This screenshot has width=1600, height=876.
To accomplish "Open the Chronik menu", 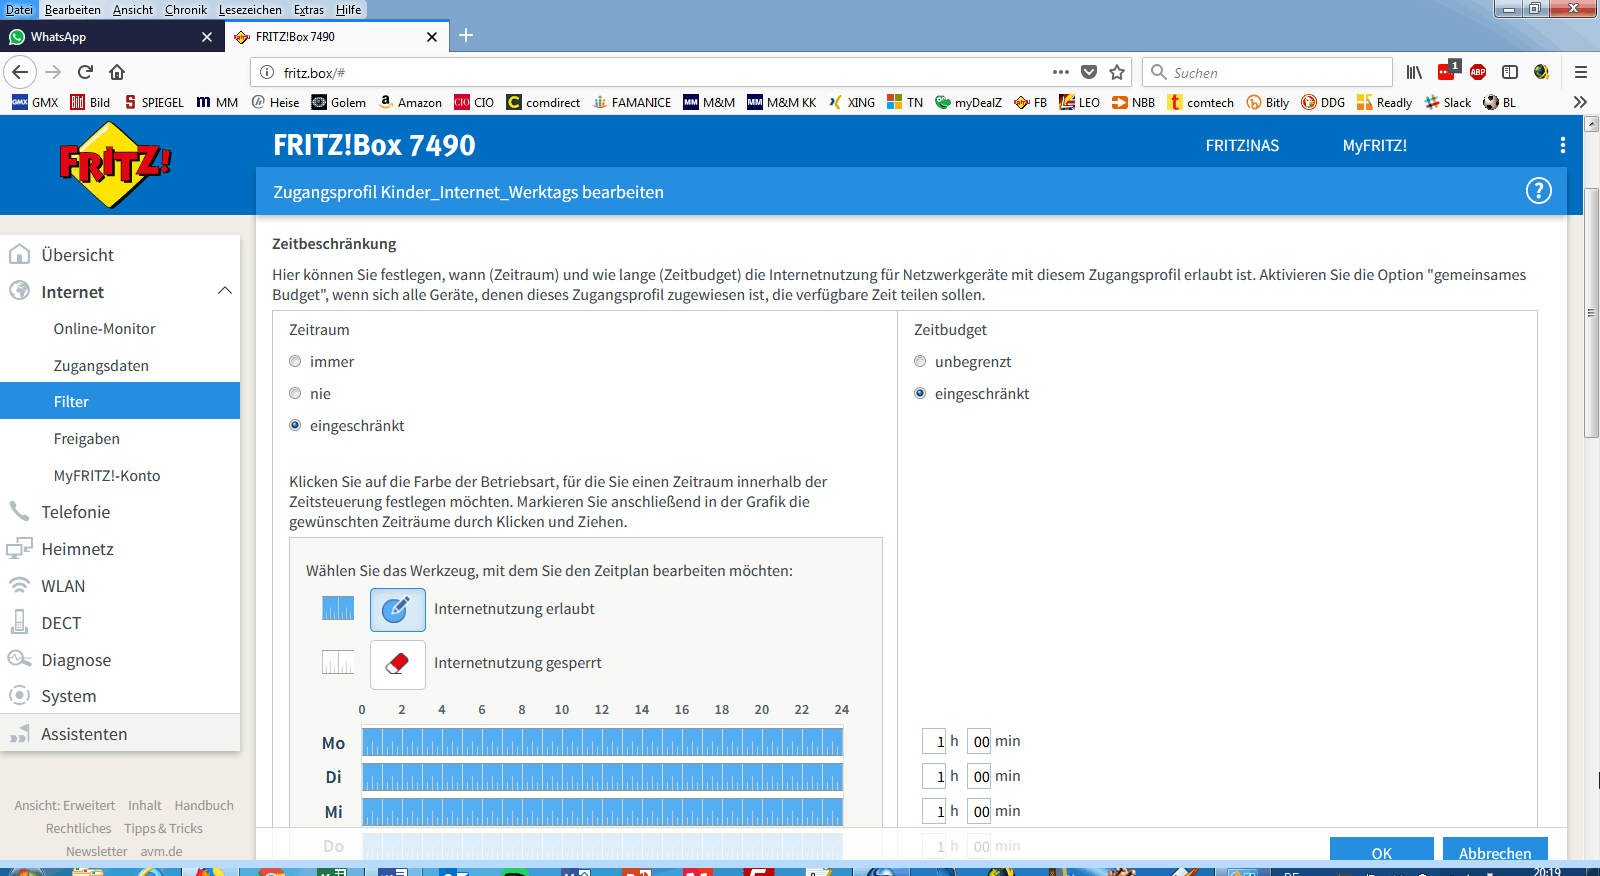I will point(186,9).
